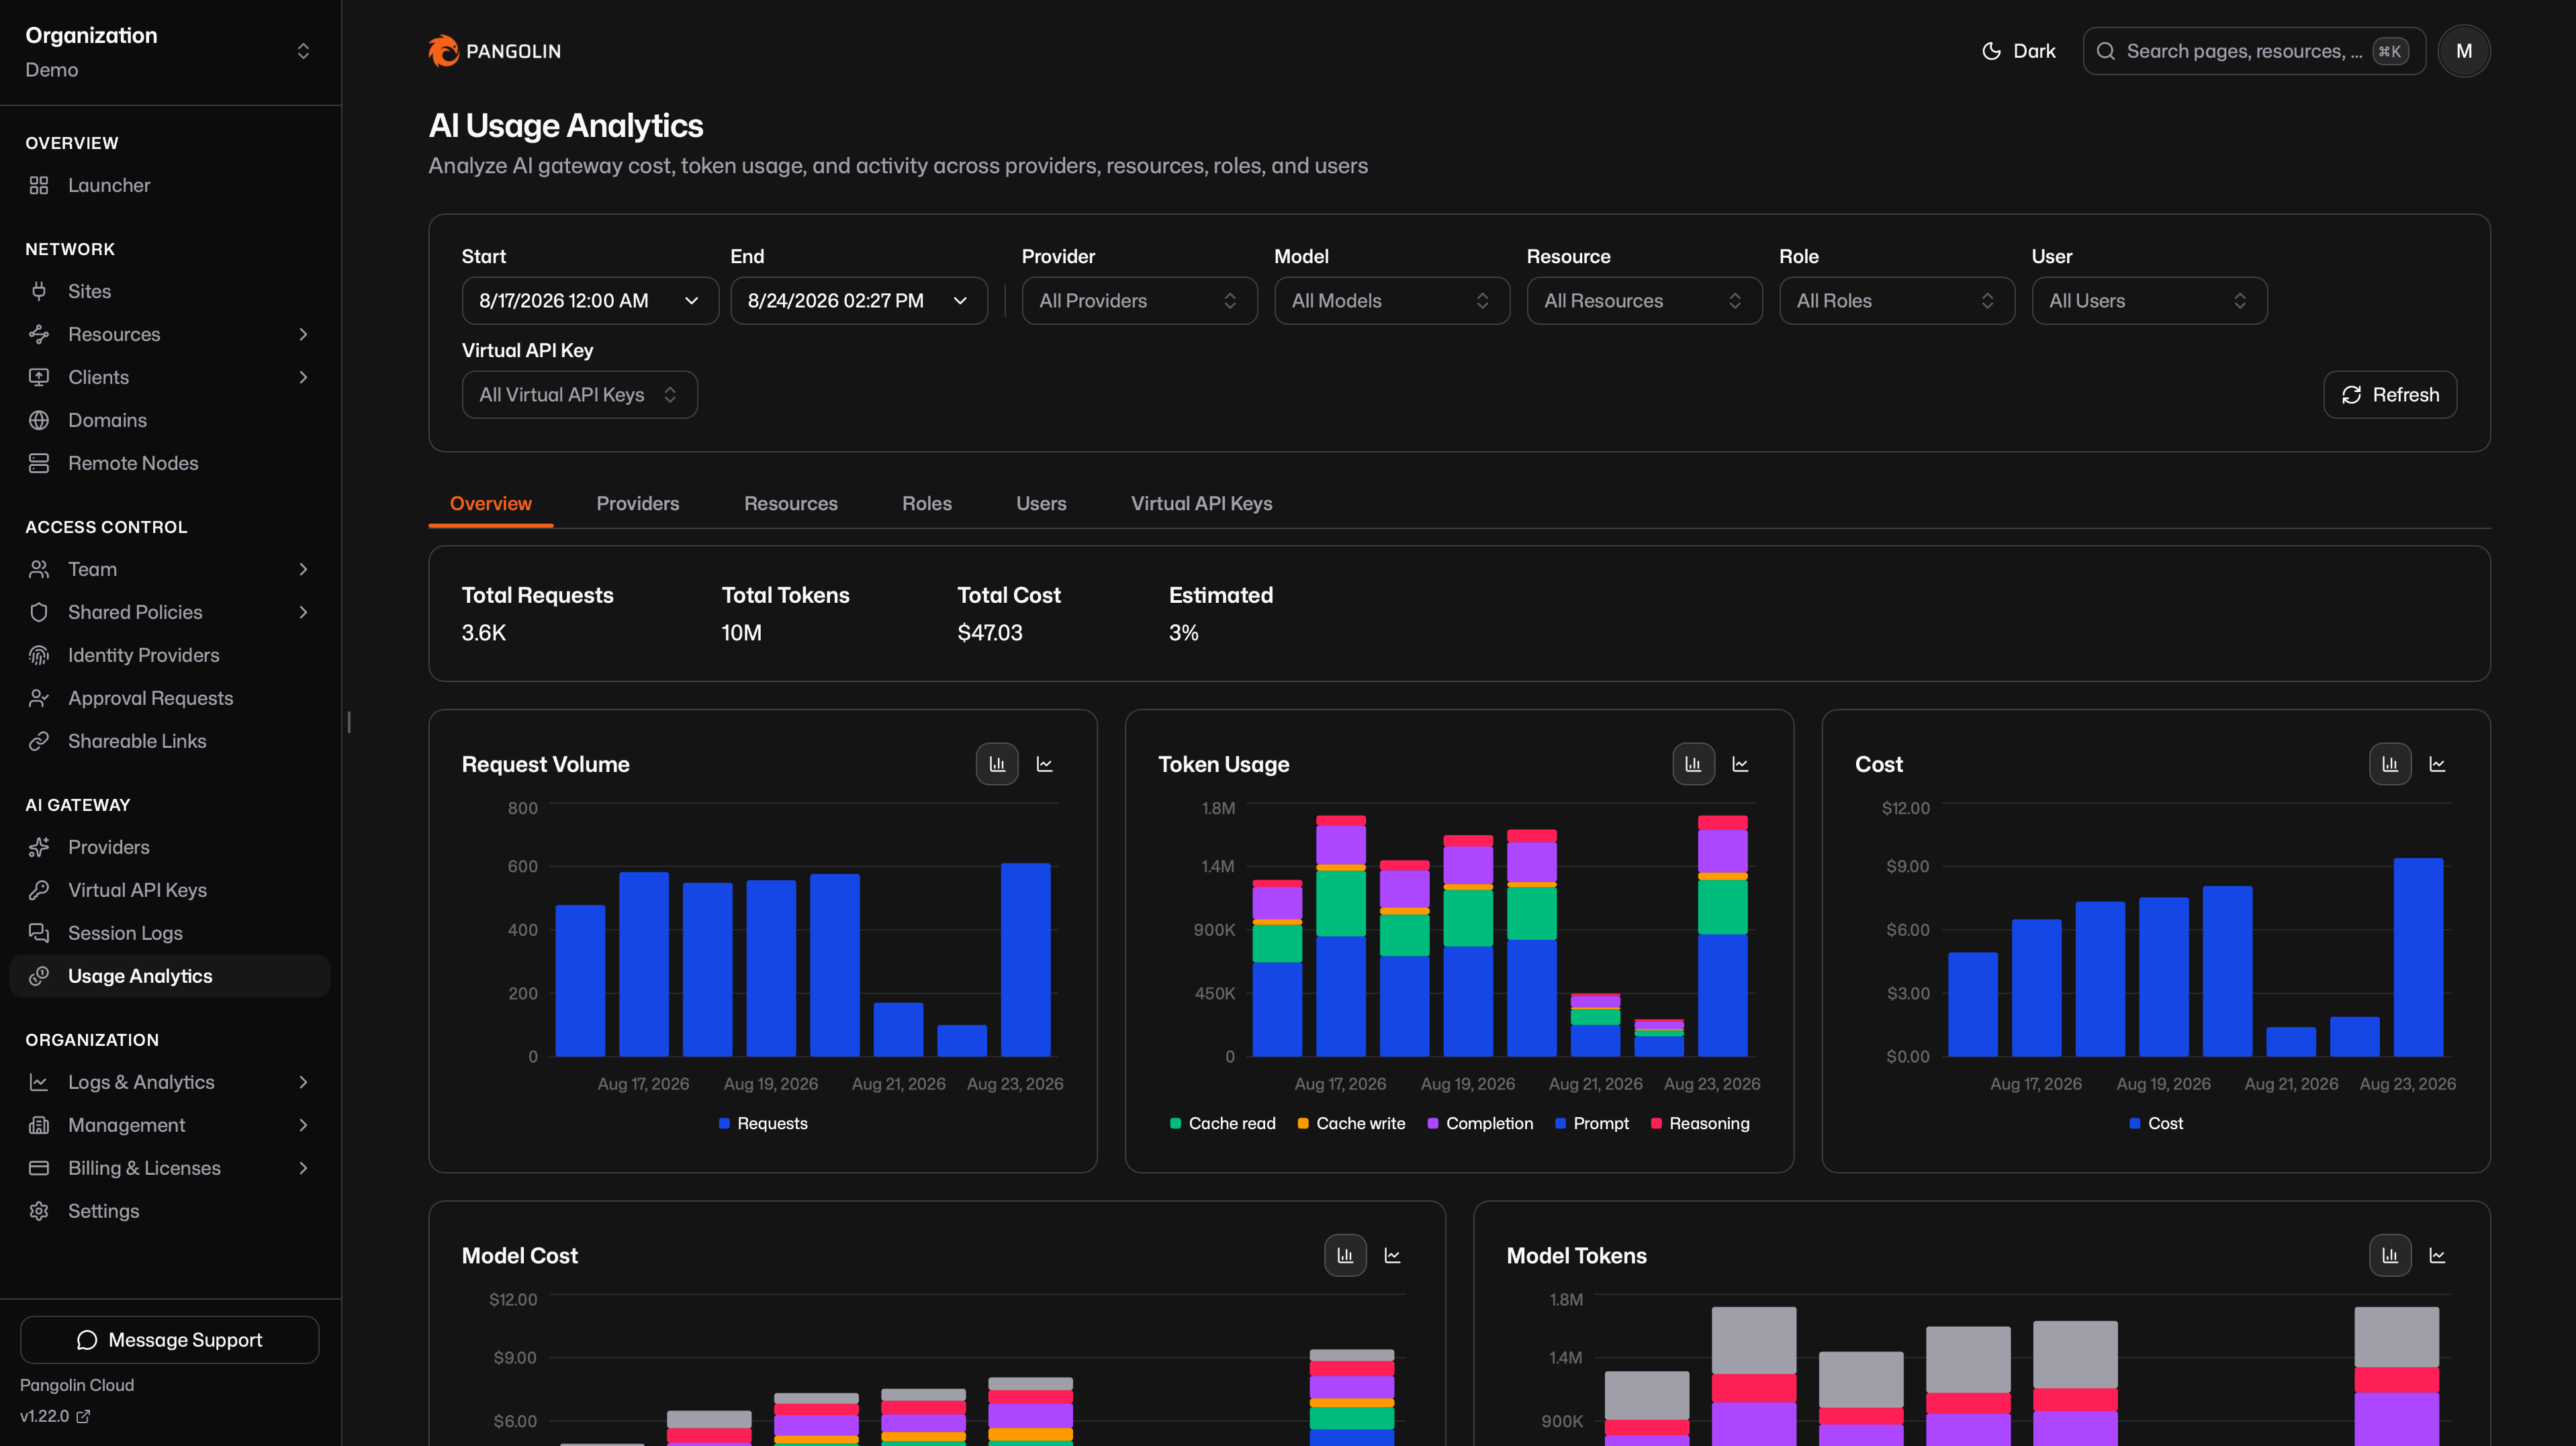Click the Identity Providers fingerprint icon
The width and height of the screenshot is (2576, 1446).
pyautogui.click(x=39, y=655)
